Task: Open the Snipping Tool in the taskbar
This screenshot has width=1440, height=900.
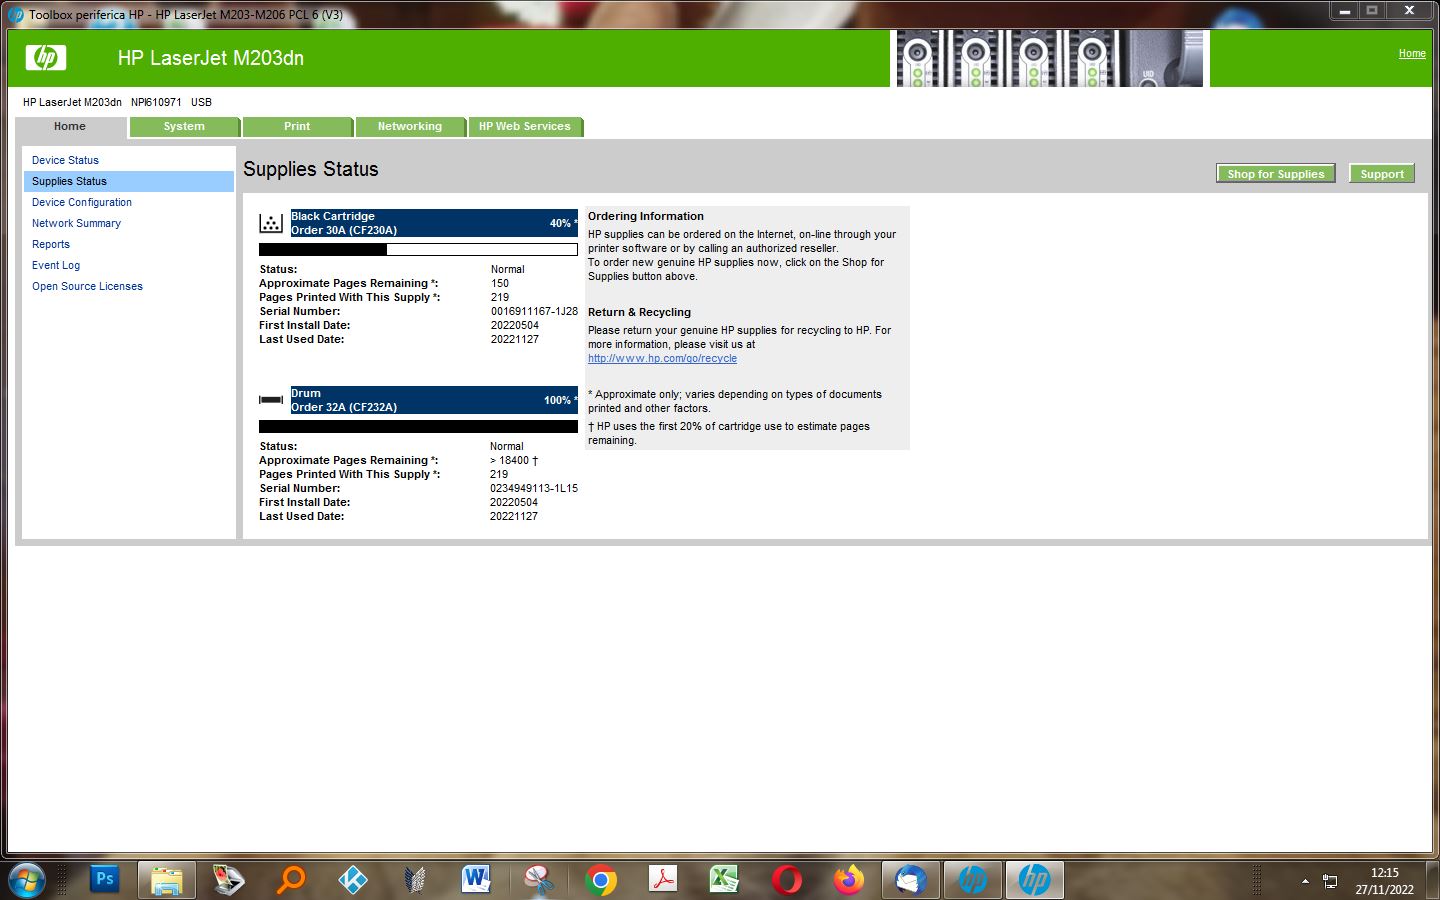Action: tap(539, 880)
